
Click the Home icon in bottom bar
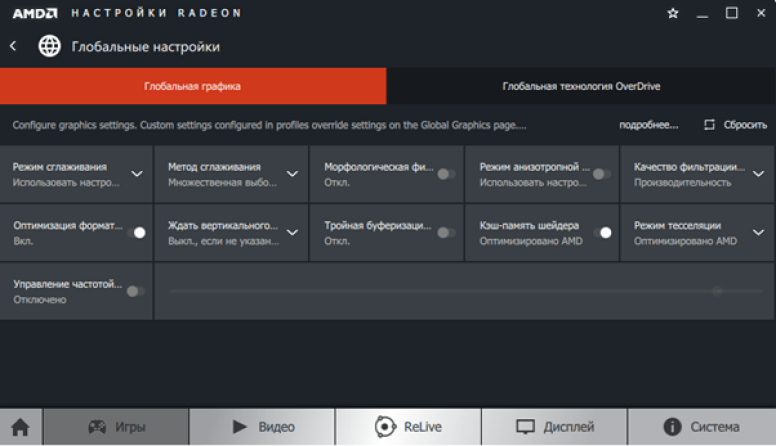[20, 427]
